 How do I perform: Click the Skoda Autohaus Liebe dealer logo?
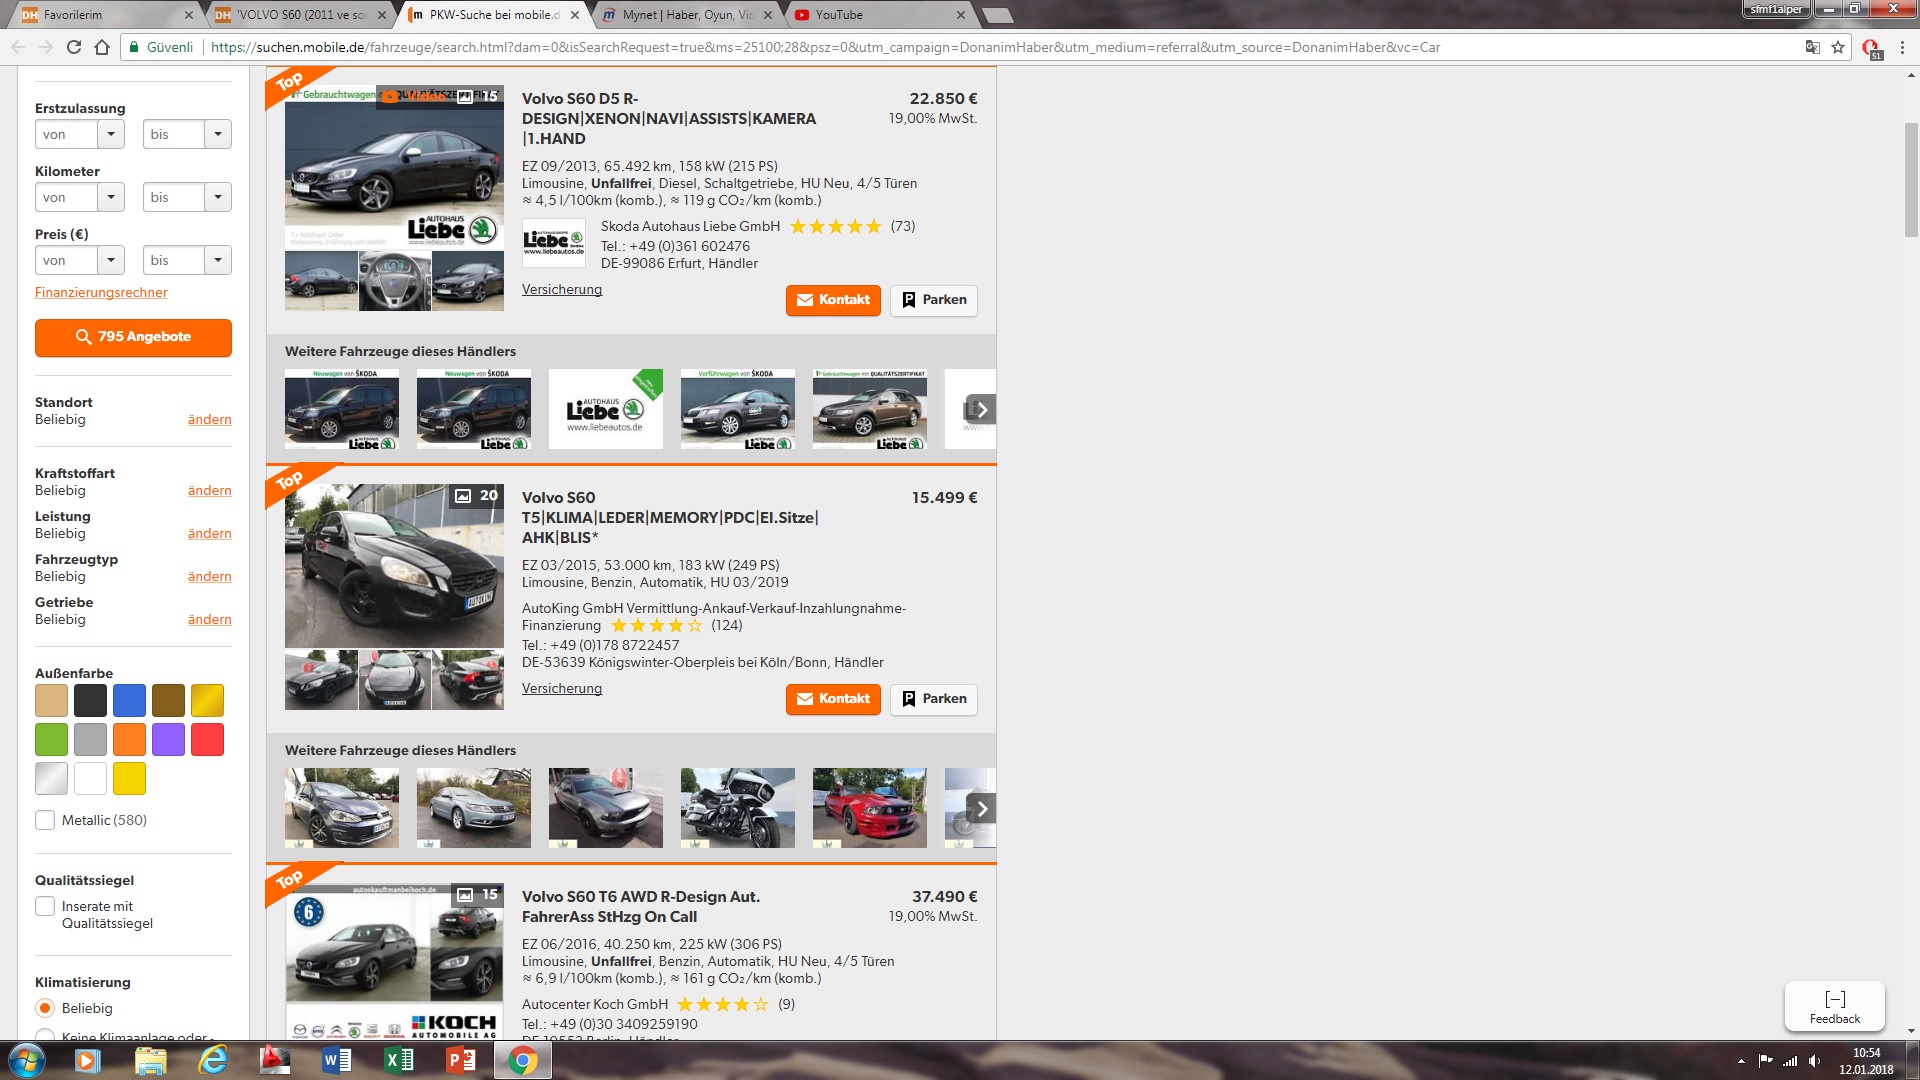(553, 243)
